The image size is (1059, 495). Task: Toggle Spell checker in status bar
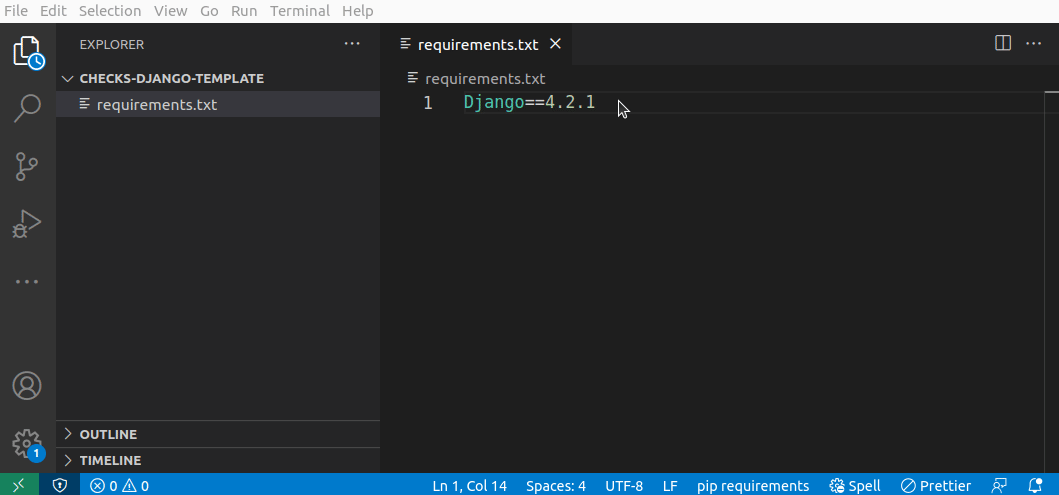coord(855,485)
